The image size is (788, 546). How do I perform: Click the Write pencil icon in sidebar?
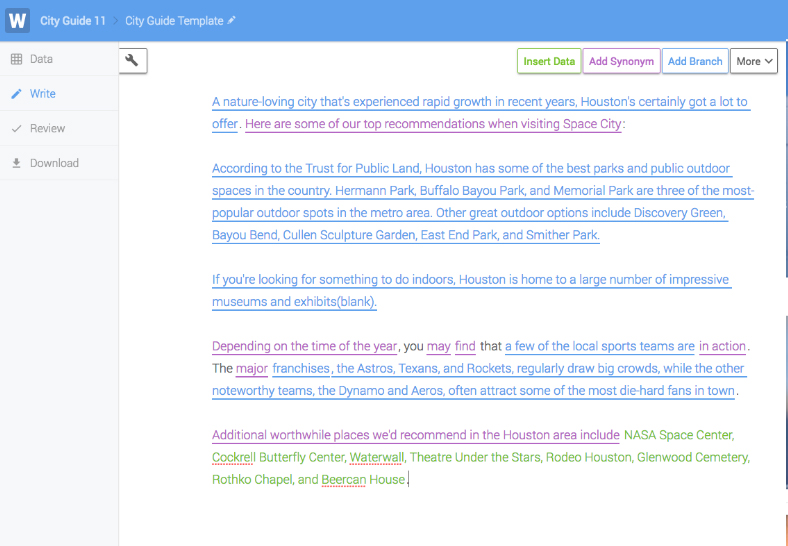[x=16, y=94]
